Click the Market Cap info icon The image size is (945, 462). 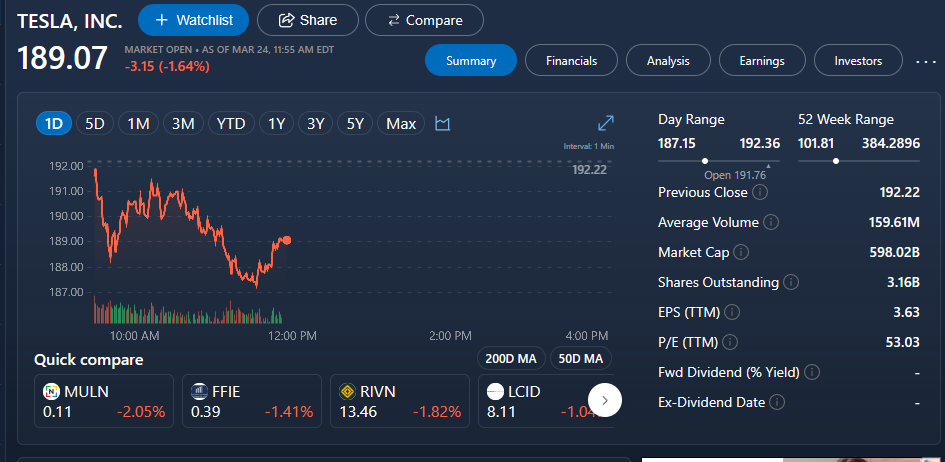(741, 252)
